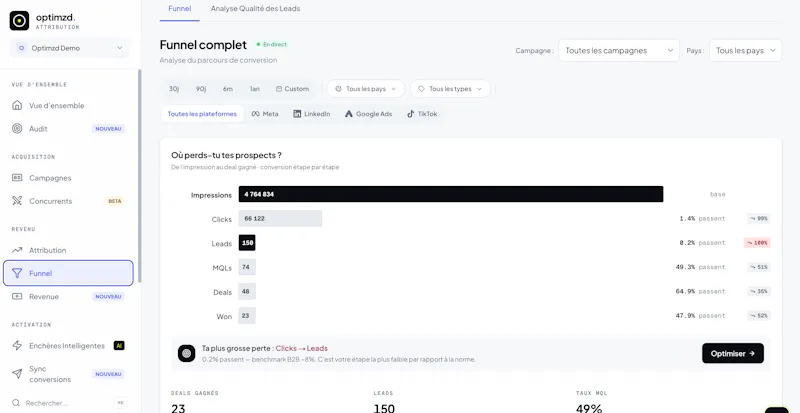Click the En direct live indicator
The image size is (800, 413).
[x=272, y=44]
